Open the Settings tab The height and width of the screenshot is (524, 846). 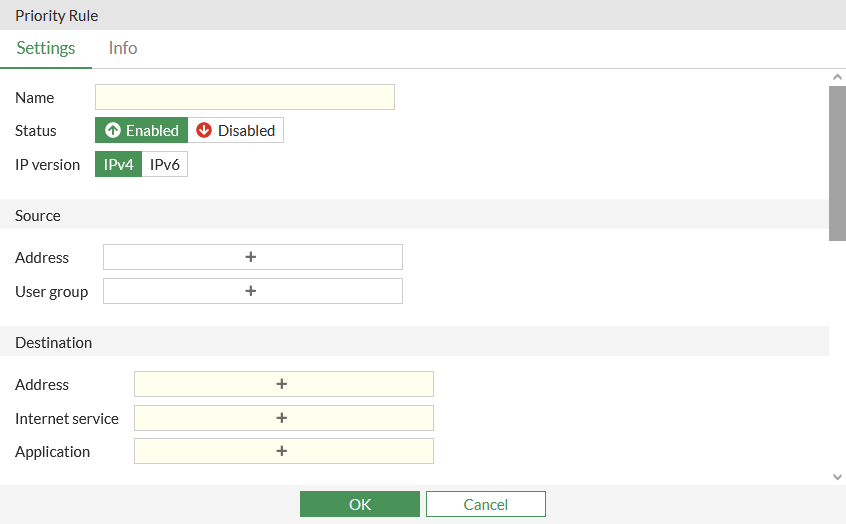pyautogui.click(x=46, y=48)
